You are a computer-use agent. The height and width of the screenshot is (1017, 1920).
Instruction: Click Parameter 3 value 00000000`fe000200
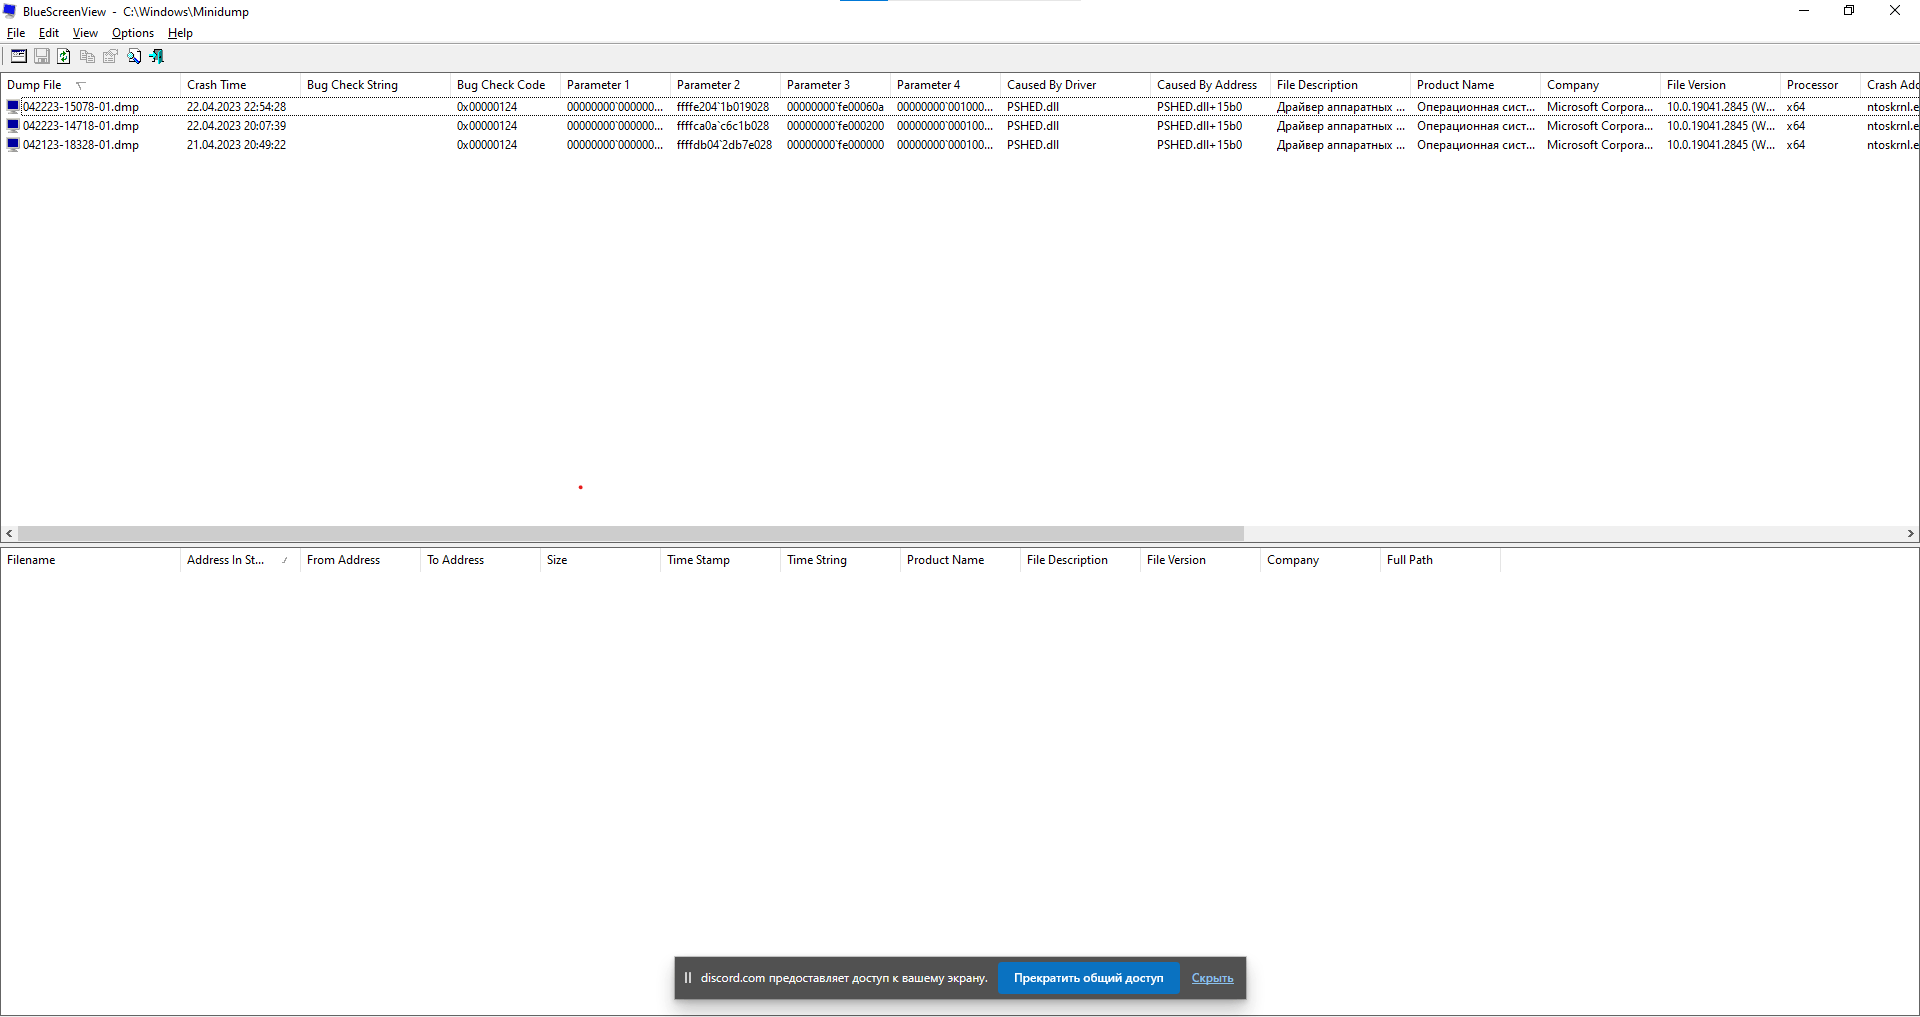pyautogui.click(x=835, y=126)
